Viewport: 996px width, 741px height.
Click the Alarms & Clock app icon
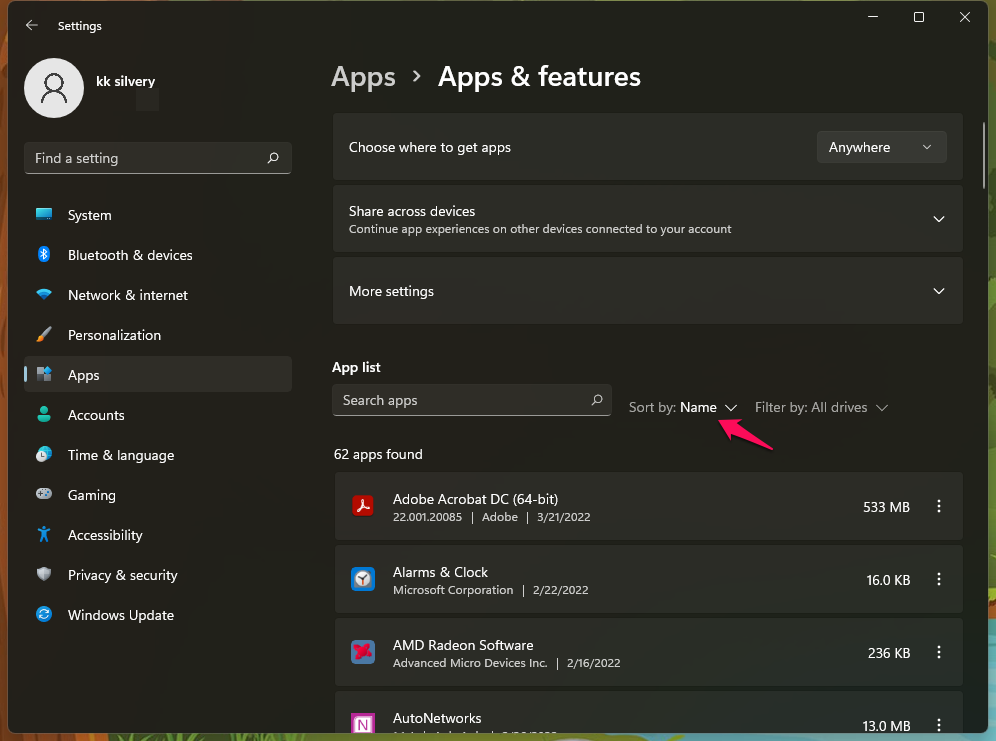click(363, 579)
